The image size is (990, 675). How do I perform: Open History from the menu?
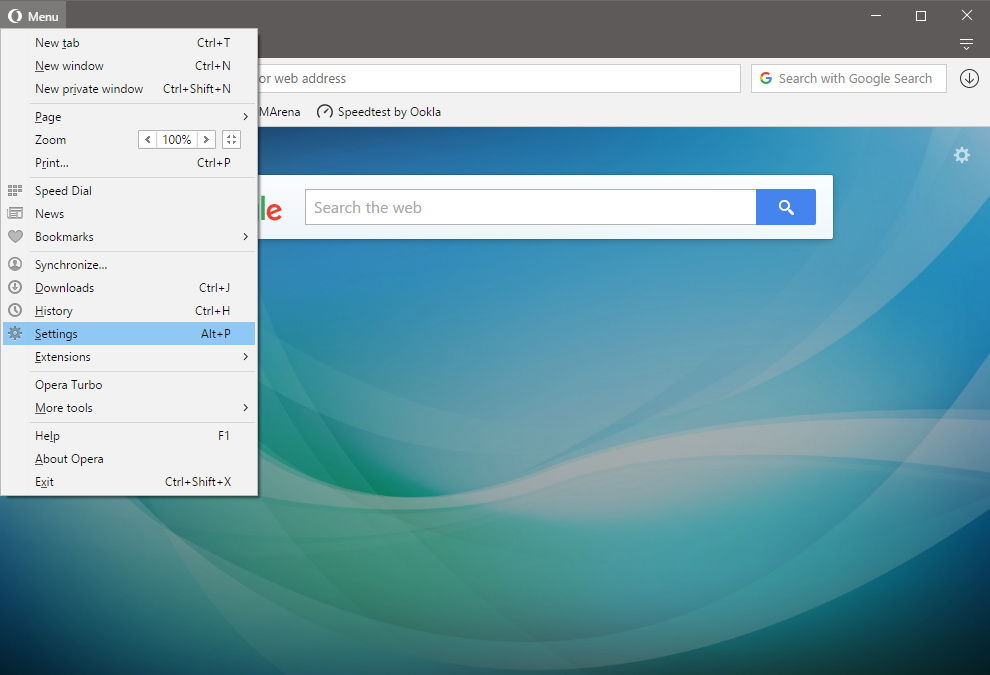[x=129, y=311]
